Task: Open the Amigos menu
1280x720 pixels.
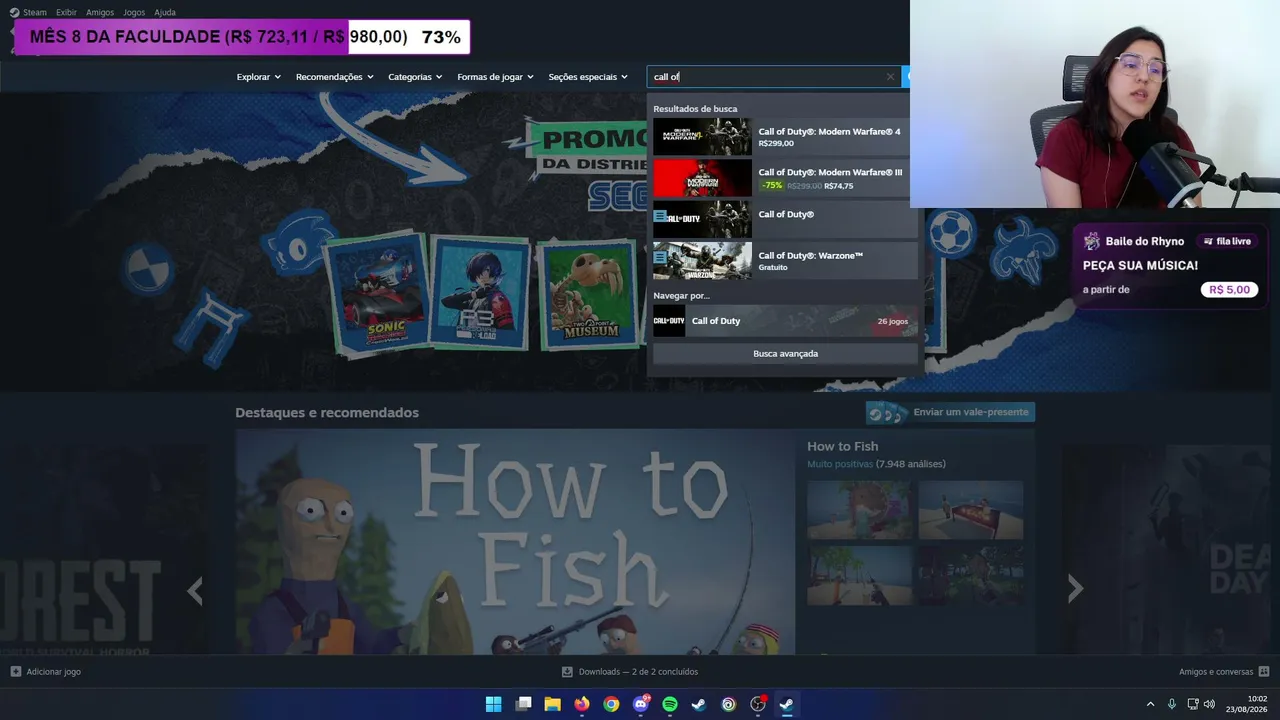Action: [100, 12]
